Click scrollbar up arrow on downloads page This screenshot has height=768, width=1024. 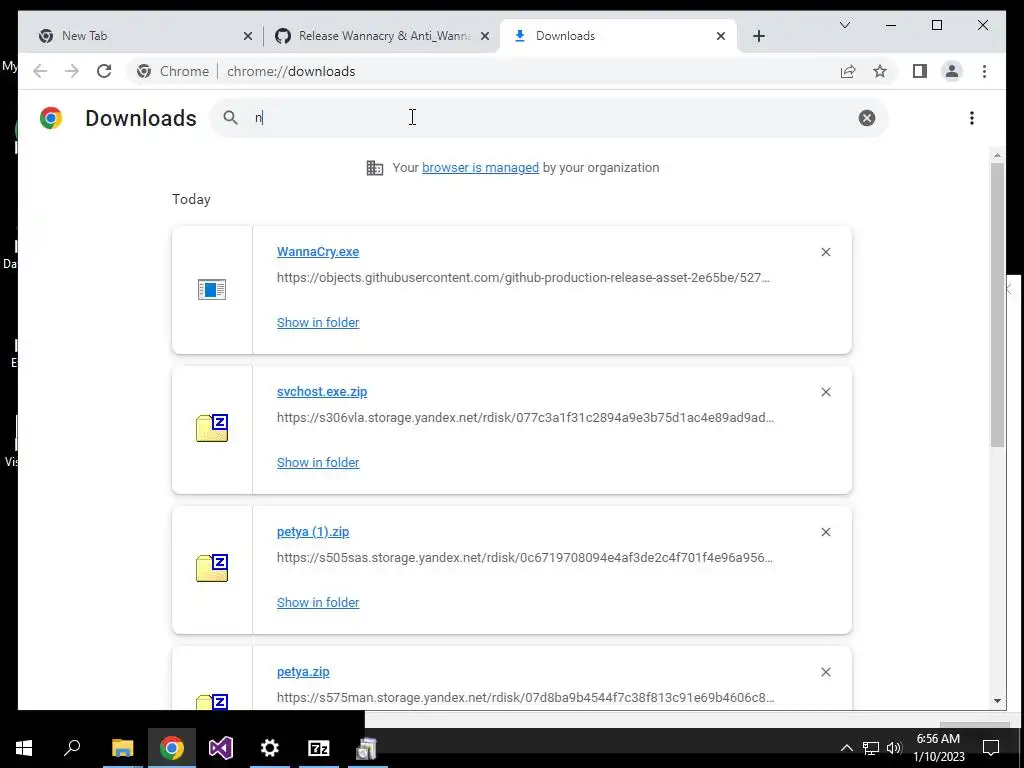997,155
